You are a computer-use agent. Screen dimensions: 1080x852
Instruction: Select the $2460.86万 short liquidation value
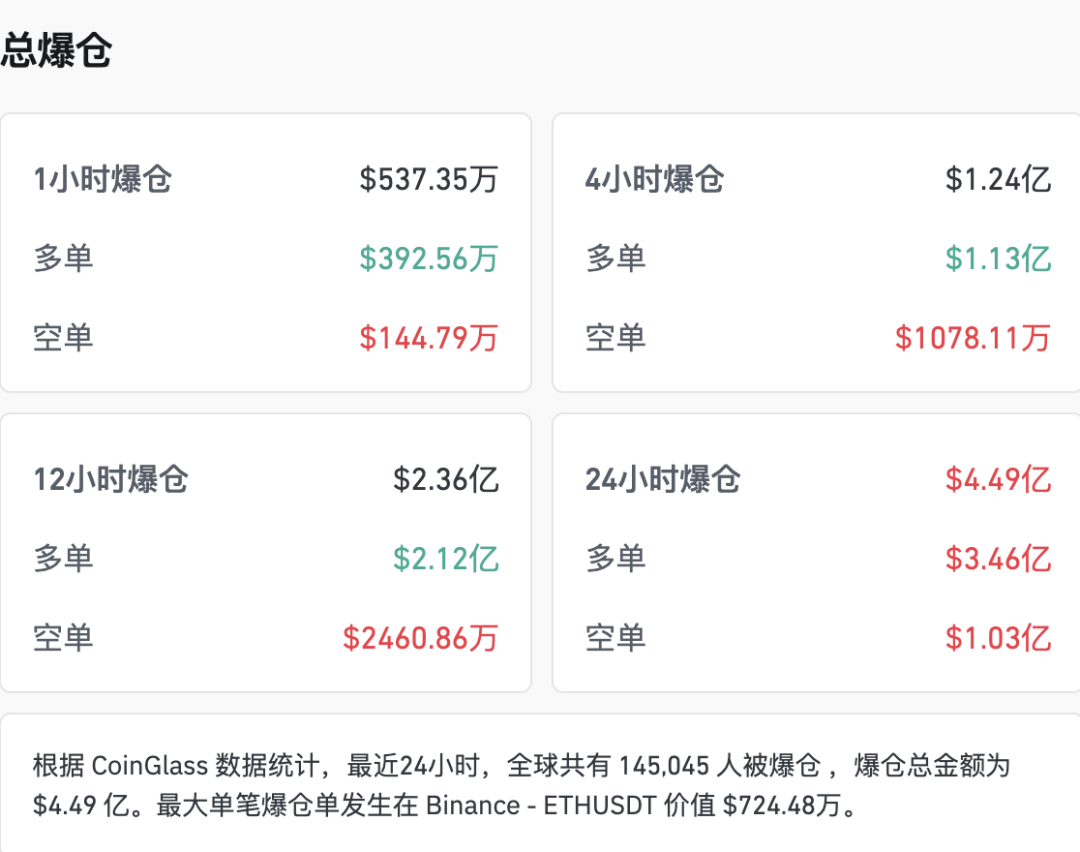(x=420, y=637)
